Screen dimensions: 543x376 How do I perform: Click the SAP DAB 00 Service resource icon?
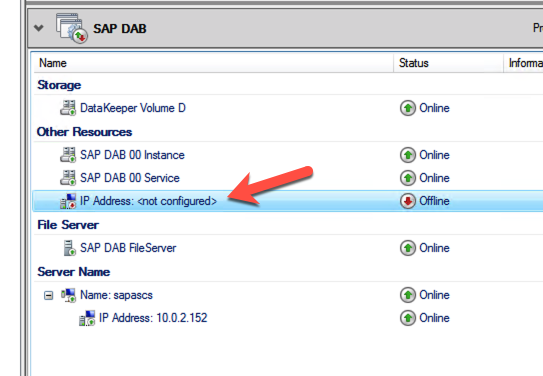68,178
